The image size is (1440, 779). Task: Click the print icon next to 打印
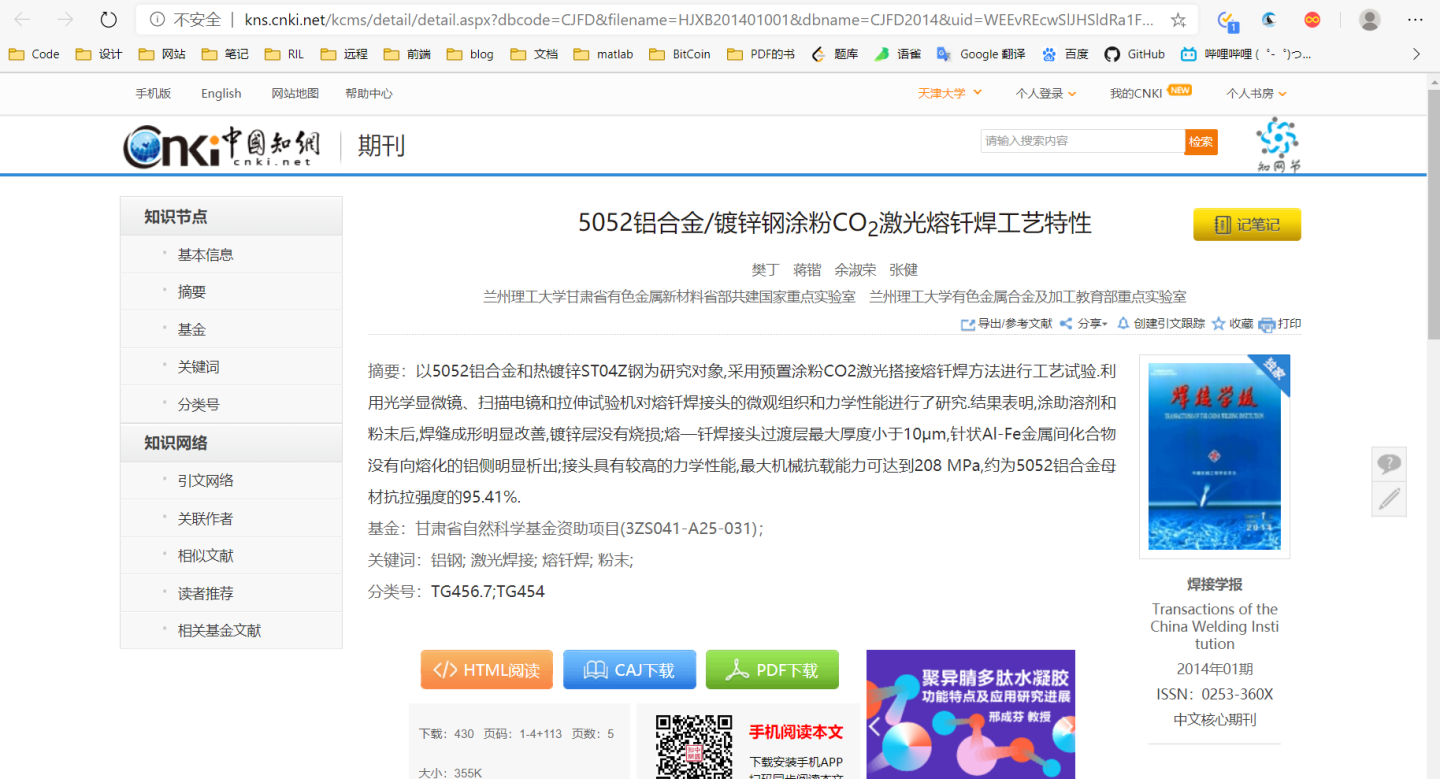pyautogui.click(x=1267, y=324)
